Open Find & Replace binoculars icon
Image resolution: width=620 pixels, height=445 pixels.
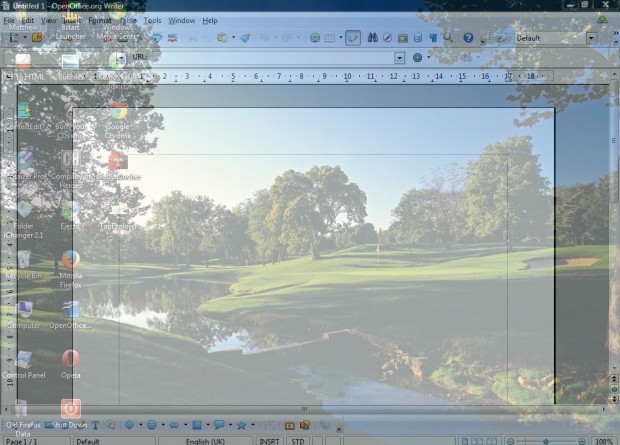[372, 38]
